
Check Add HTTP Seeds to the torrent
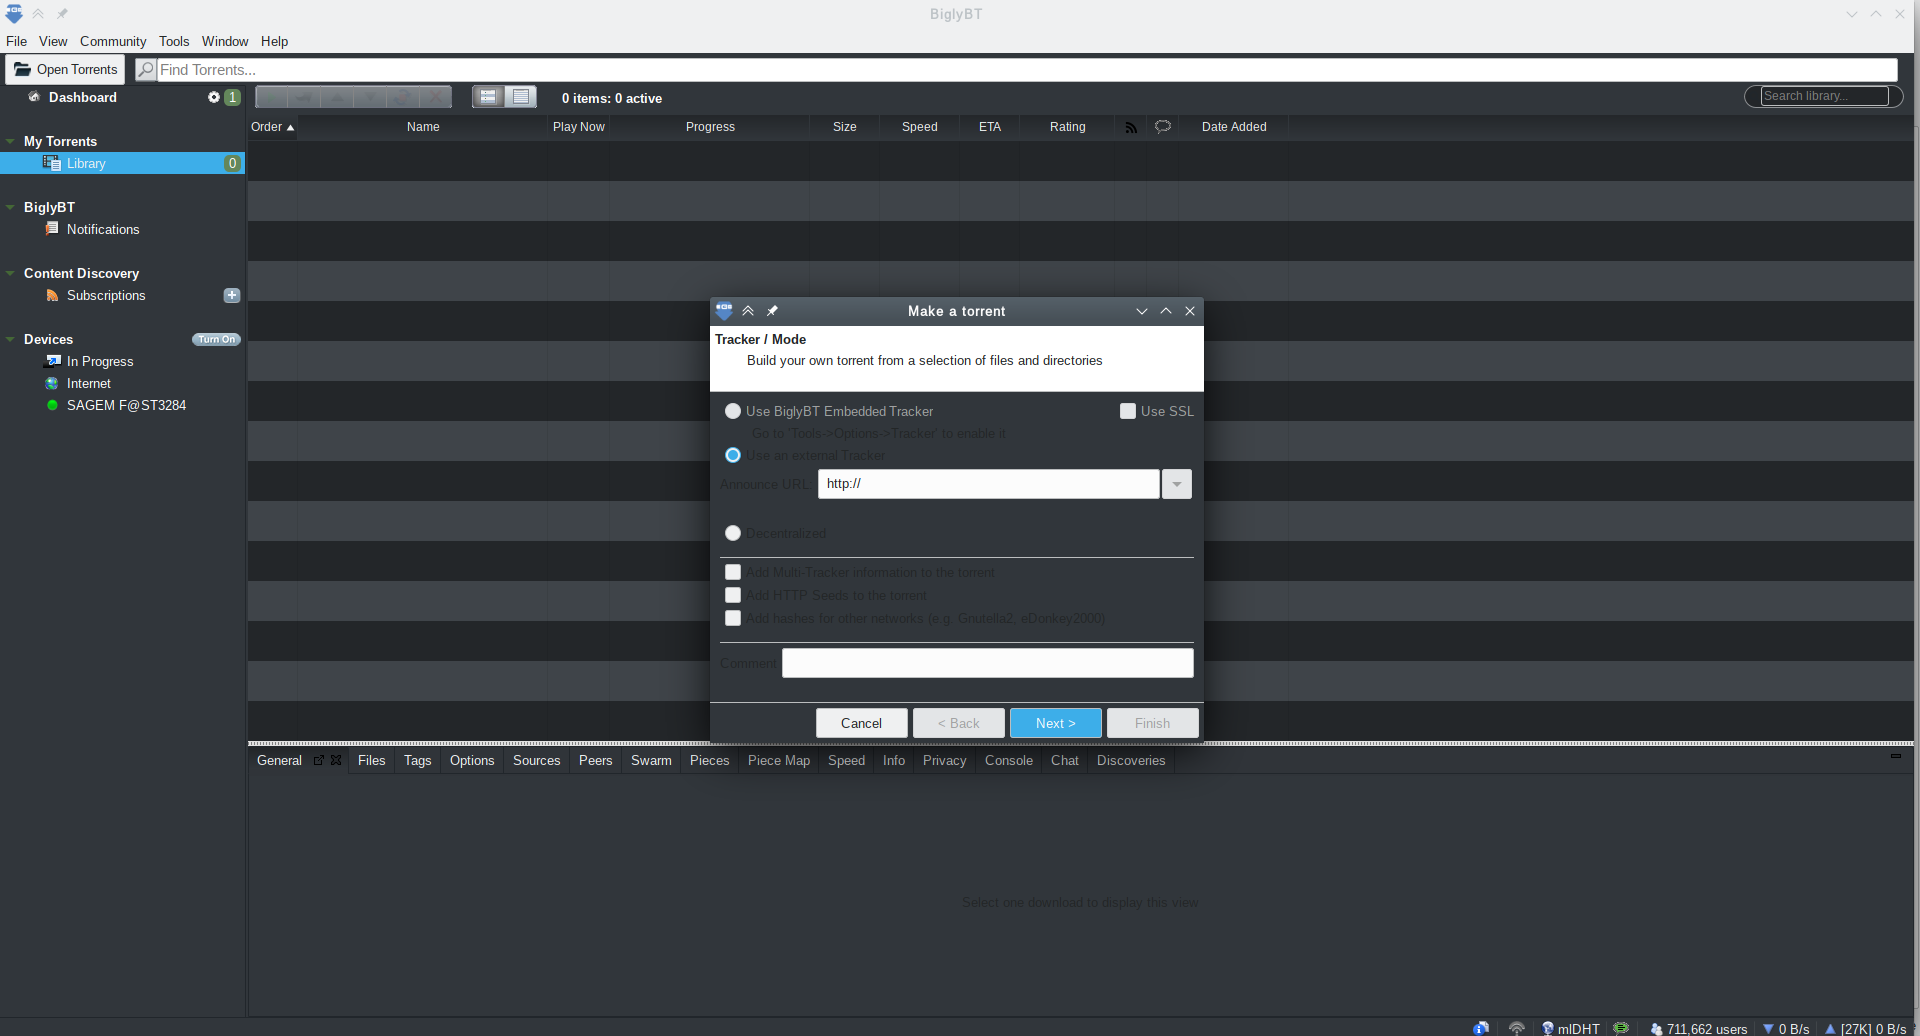(x=733, y=595)
